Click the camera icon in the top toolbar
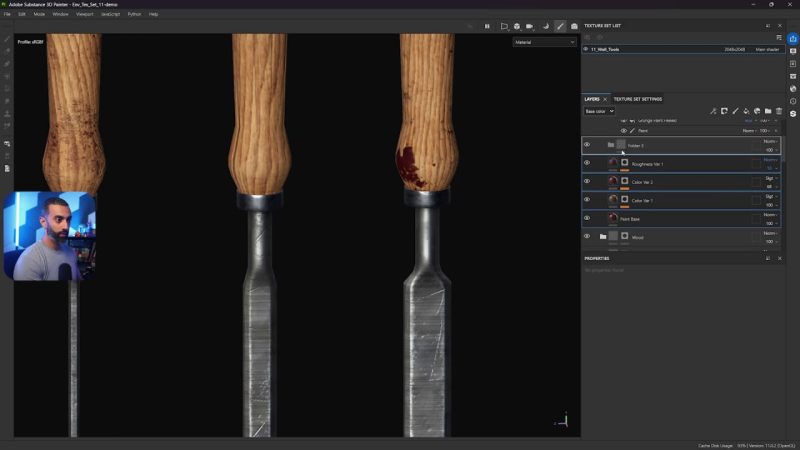The image size is (800, 450). tap(529, 26)
